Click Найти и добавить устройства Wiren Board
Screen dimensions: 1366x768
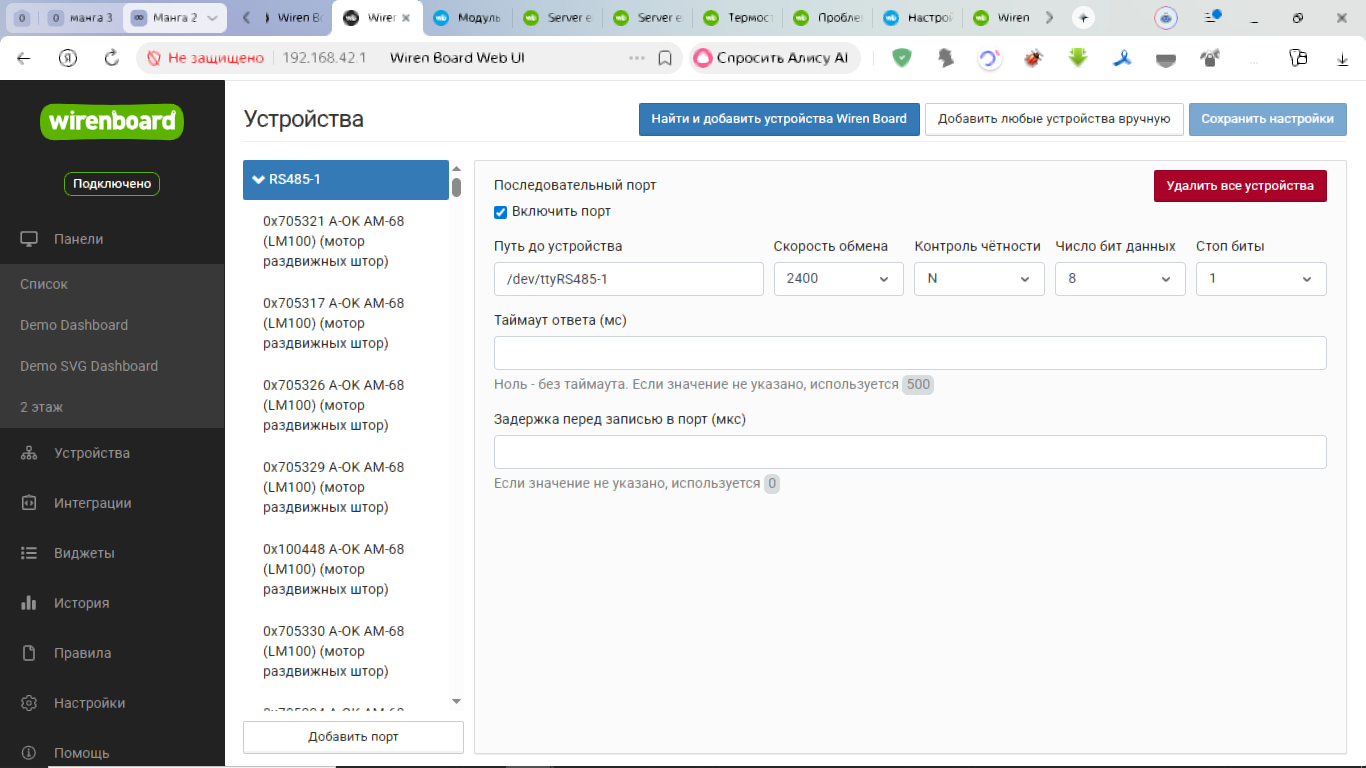[x=778, y=119]
